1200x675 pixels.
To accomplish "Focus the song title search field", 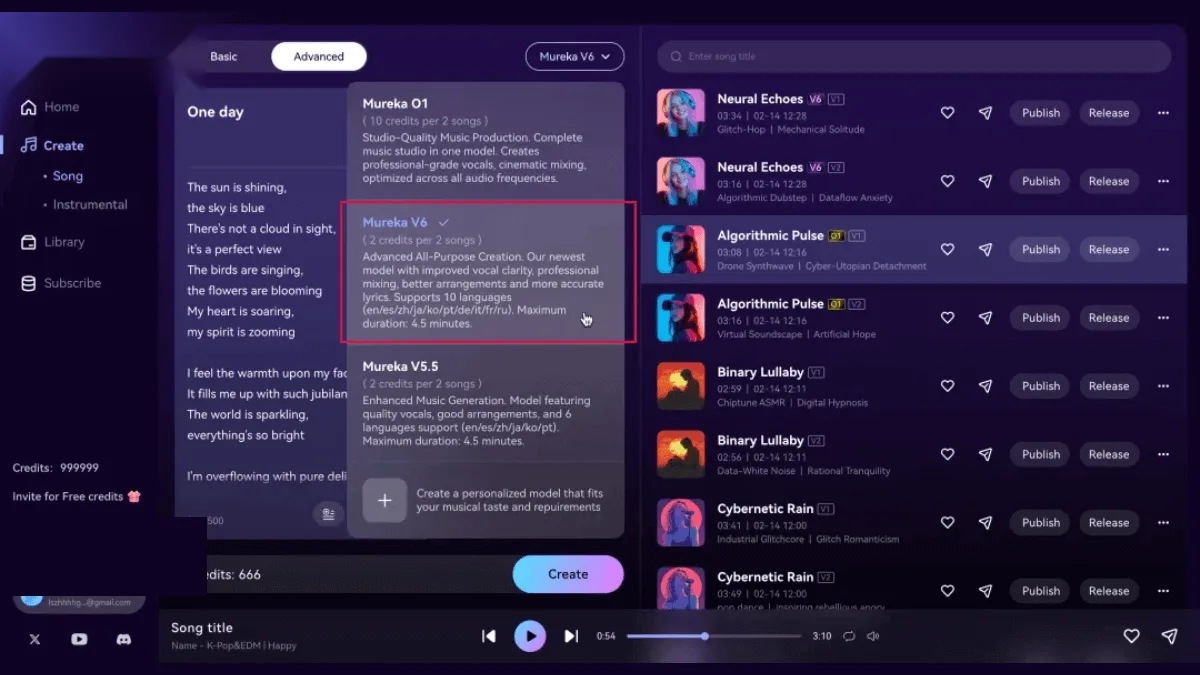I will (x=914, y=57).
